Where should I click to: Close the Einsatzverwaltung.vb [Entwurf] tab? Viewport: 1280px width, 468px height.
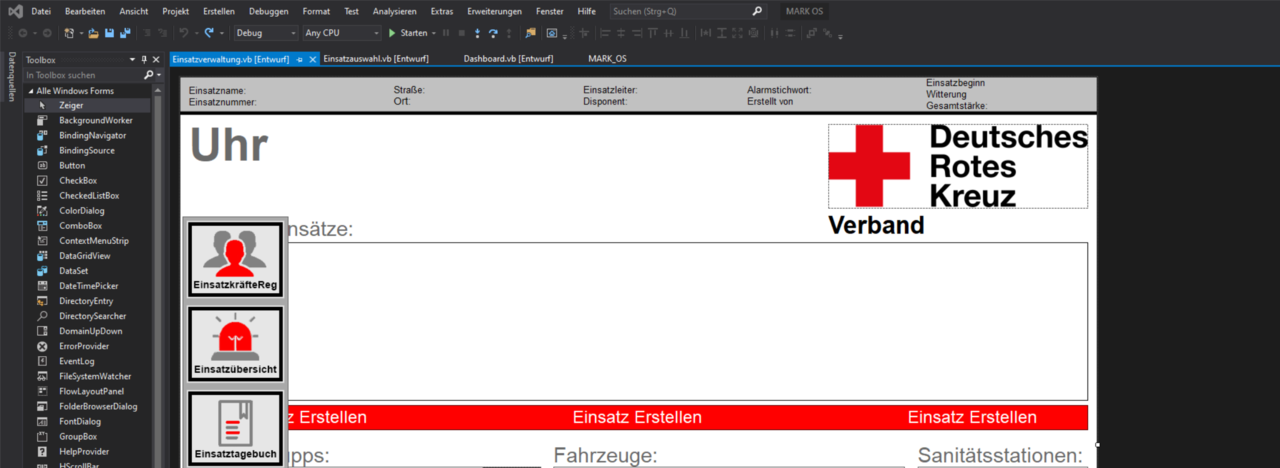coord(313,60)
